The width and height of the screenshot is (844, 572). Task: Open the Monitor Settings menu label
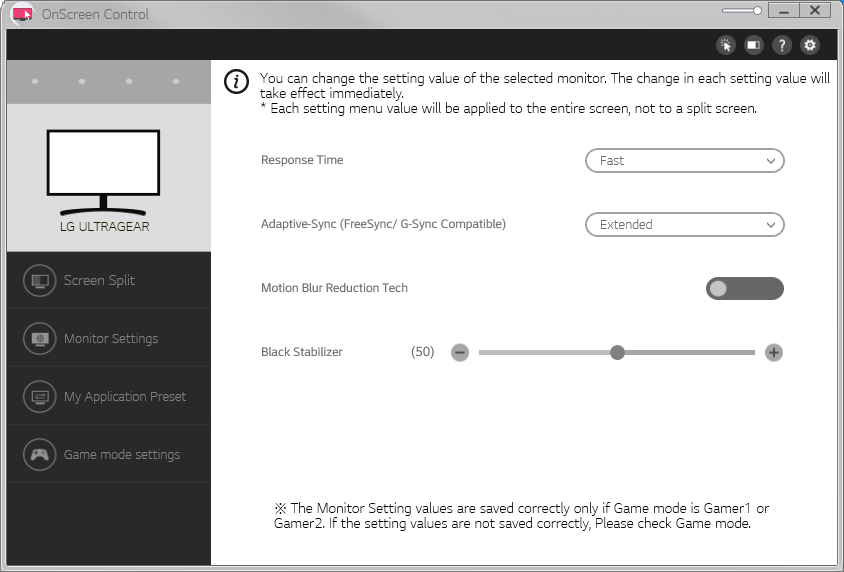tap(111, 338)
